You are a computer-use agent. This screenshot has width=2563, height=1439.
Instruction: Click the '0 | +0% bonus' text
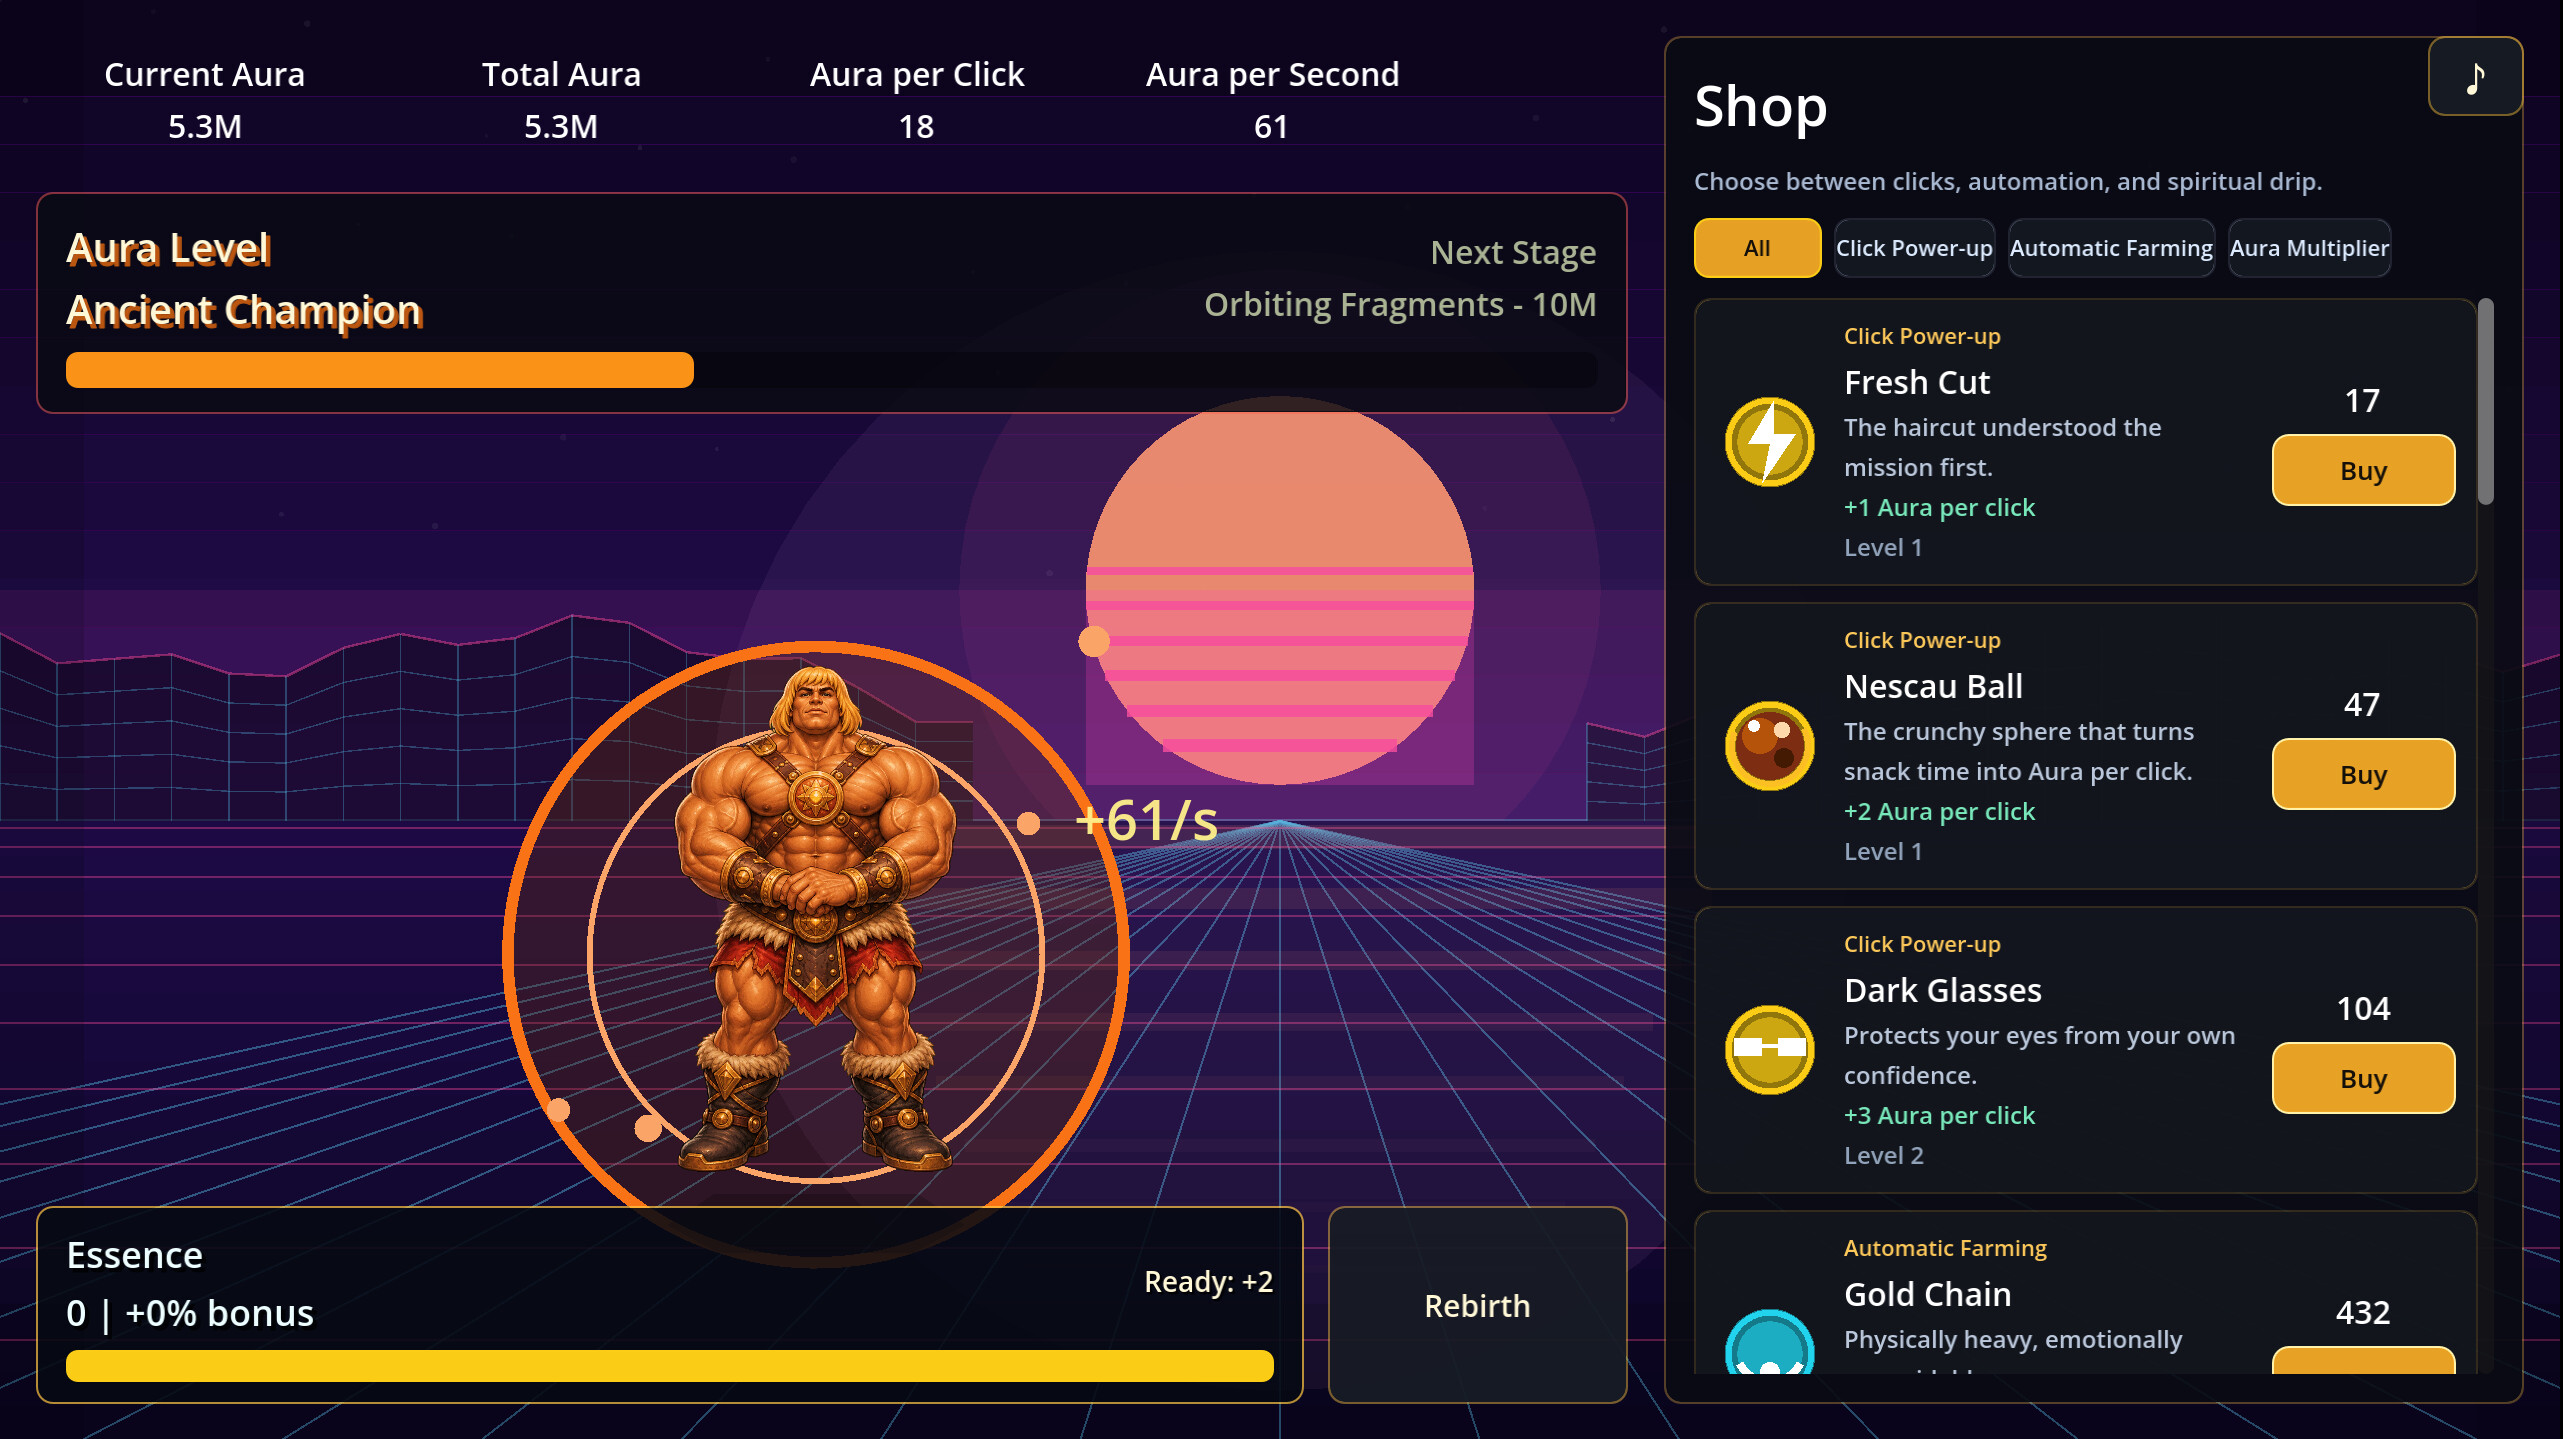point(190,1313)
